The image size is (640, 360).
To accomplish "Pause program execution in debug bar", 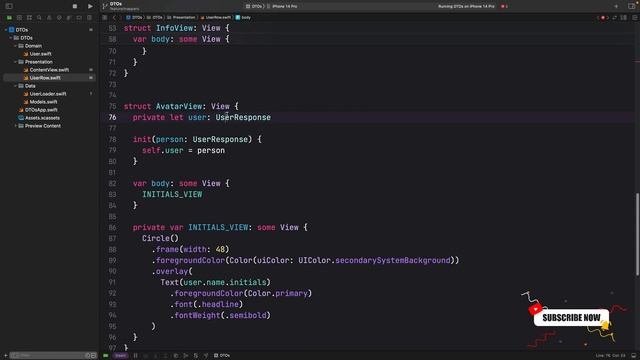I will point(136,356).
